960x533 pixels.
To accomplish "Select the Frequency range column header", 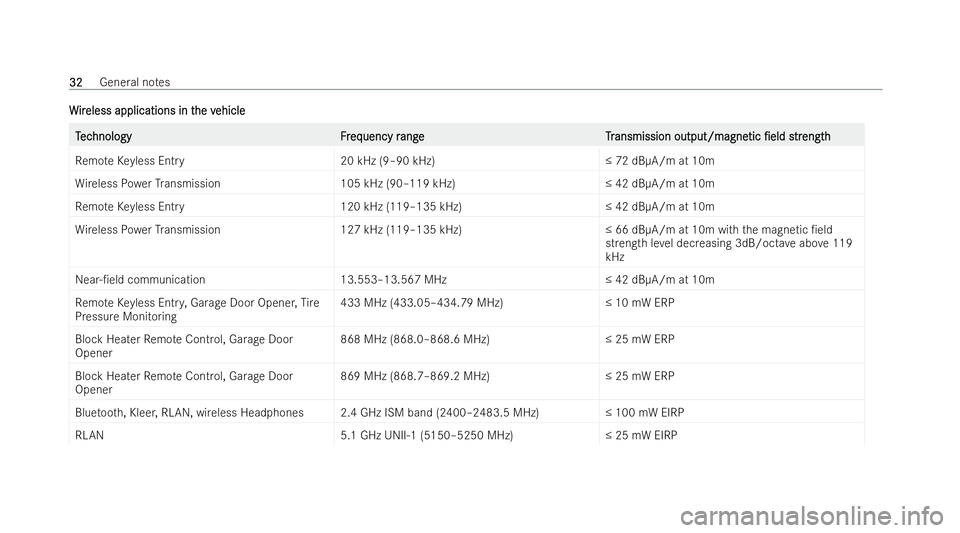I will (382, 136).
